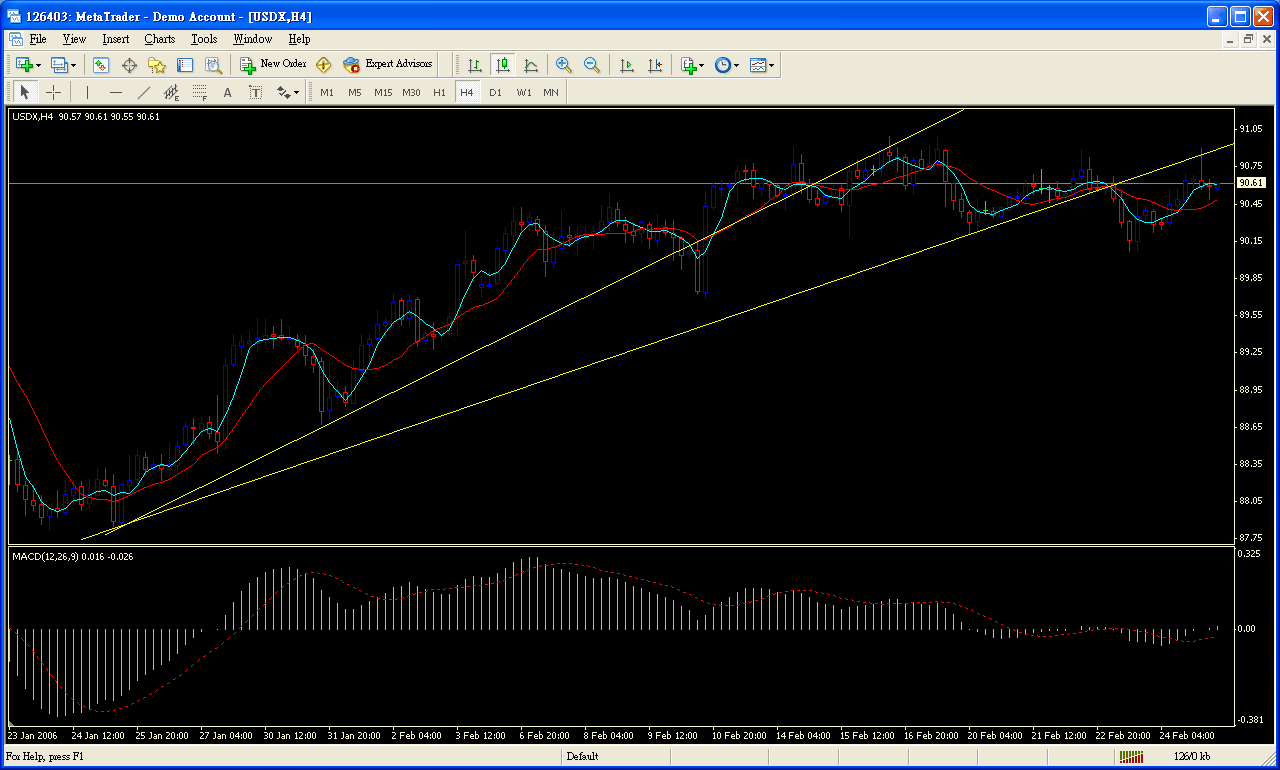Toggle Chart Shift from right border
Viewport: 1280px width, 770px height.
655,65
